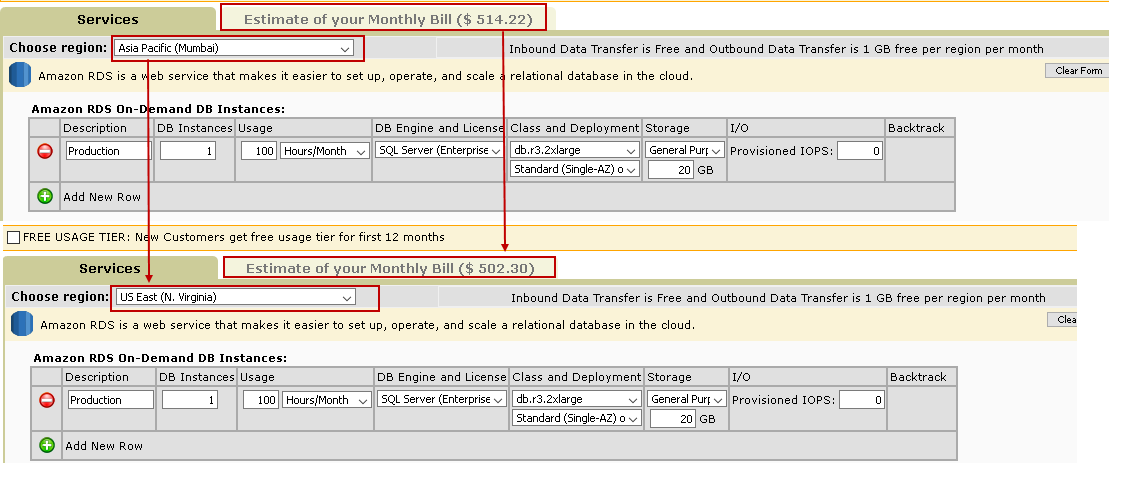Viewport: 1123px width, 477px height.
Task: Open SQL Server engine dropdown in Virginia panel
Action: point(442,399)
